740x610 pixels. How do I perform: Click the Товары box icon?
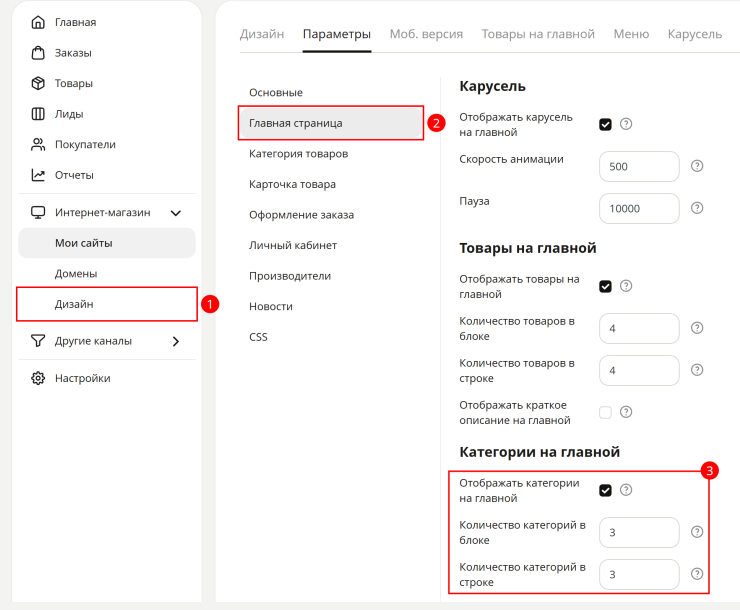pos(38,84)
